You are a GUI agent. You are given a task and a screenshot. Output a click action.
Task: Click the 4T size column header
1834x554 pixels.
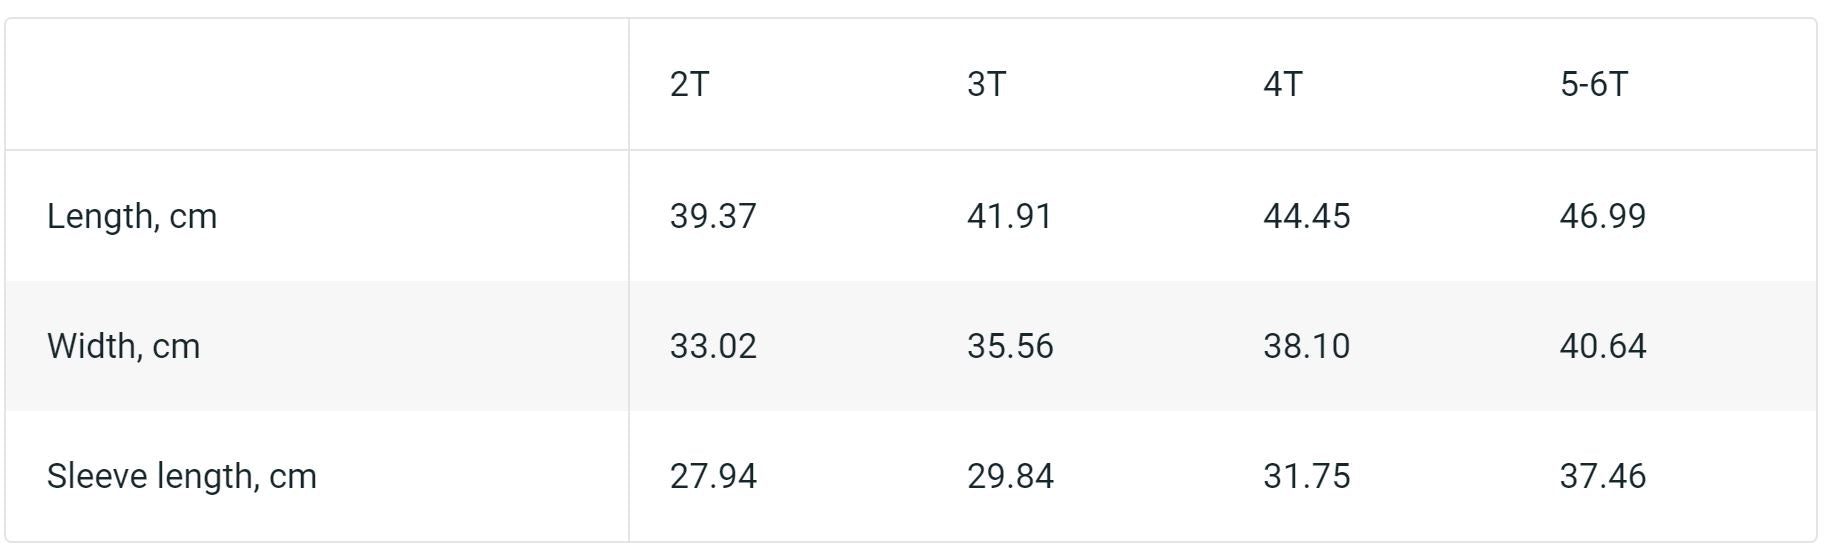click(1282, 84)
